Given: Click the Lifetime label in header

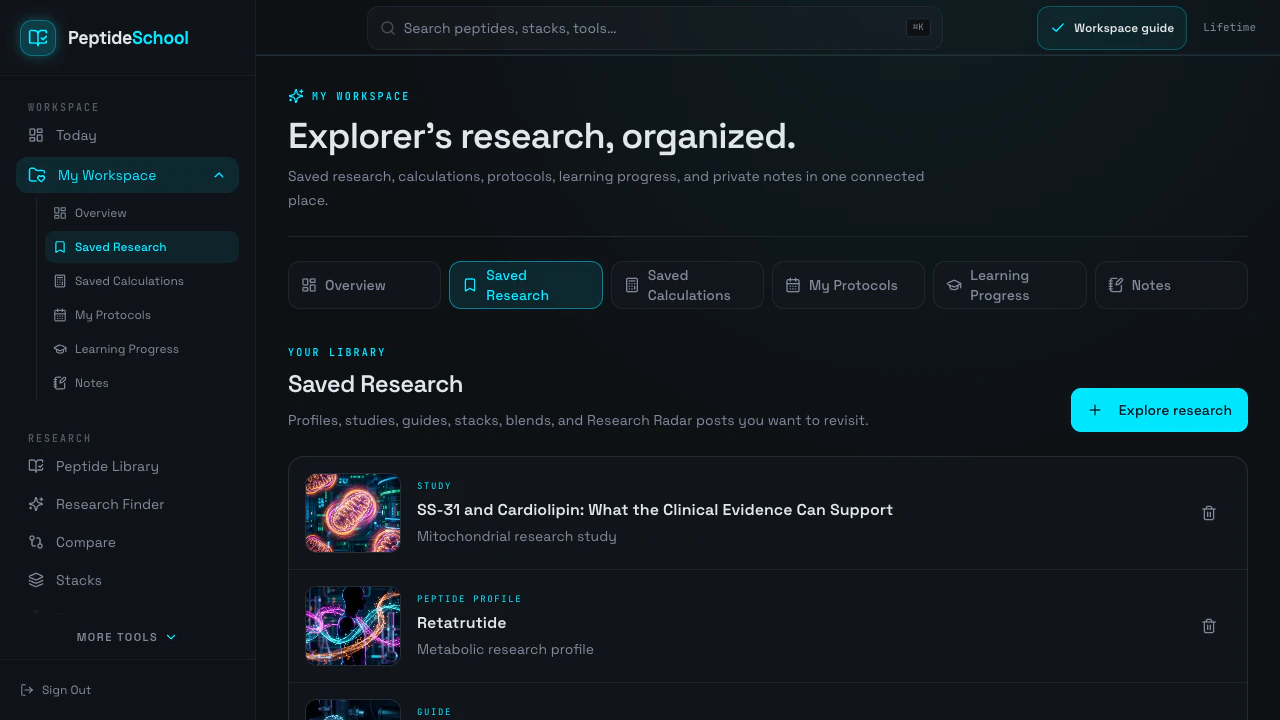Looking at the screenshot, I should 1229,28.
